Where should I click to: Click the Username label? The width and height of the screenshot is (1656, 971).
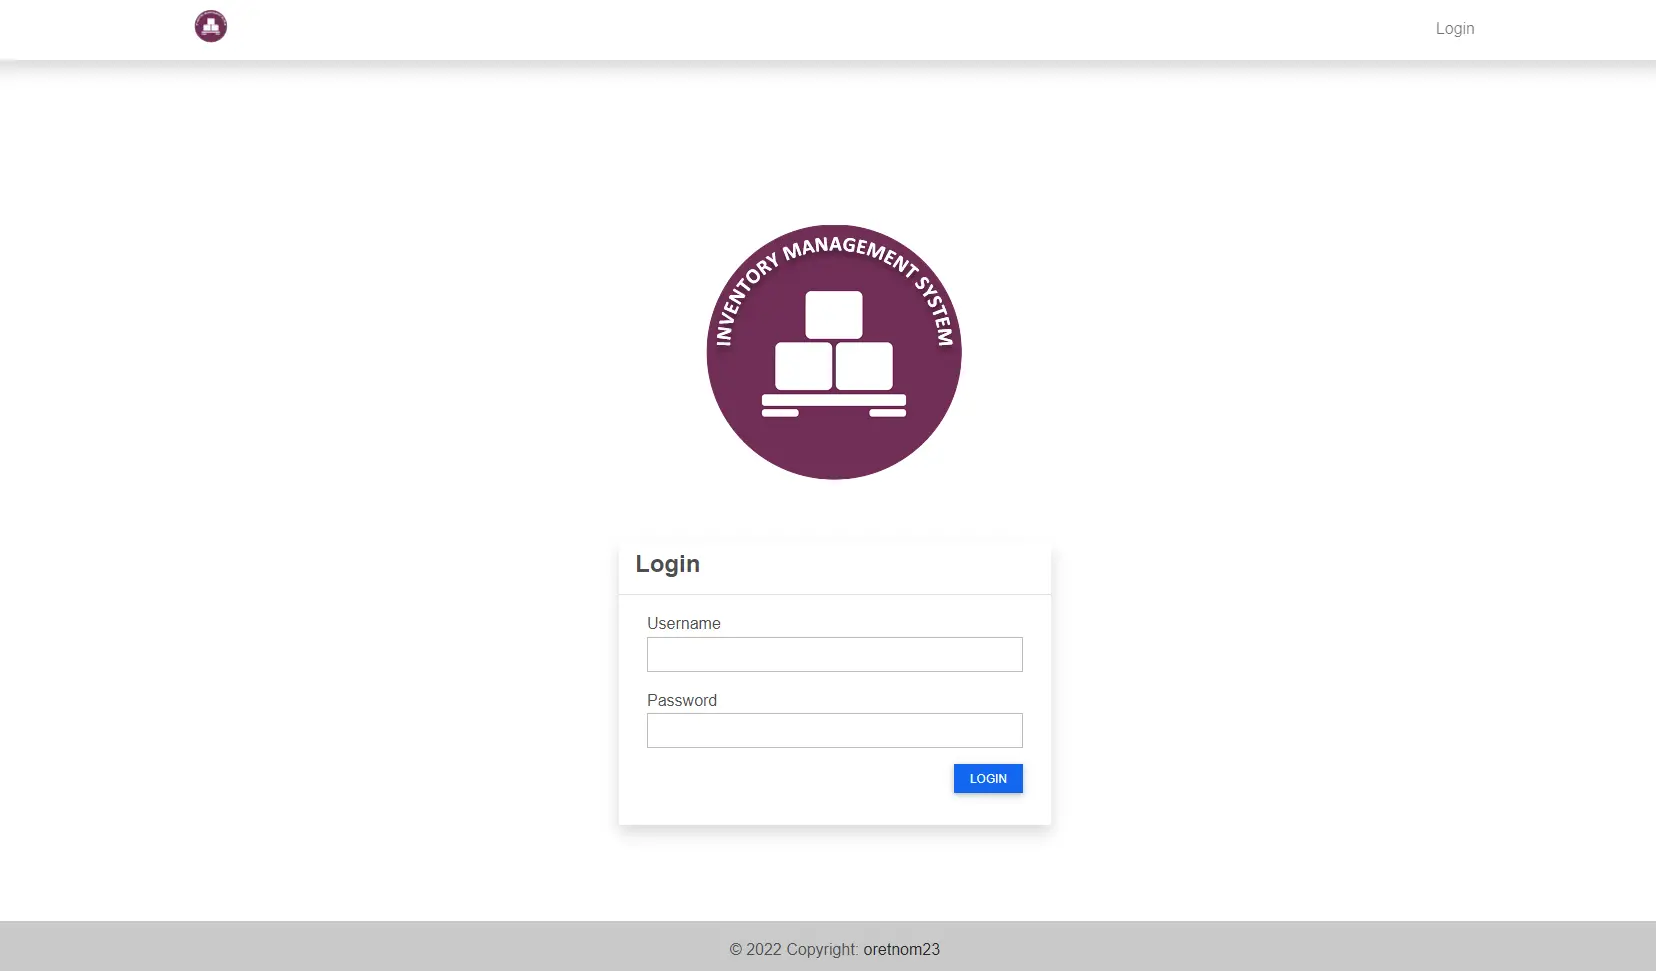pos(684,623)
